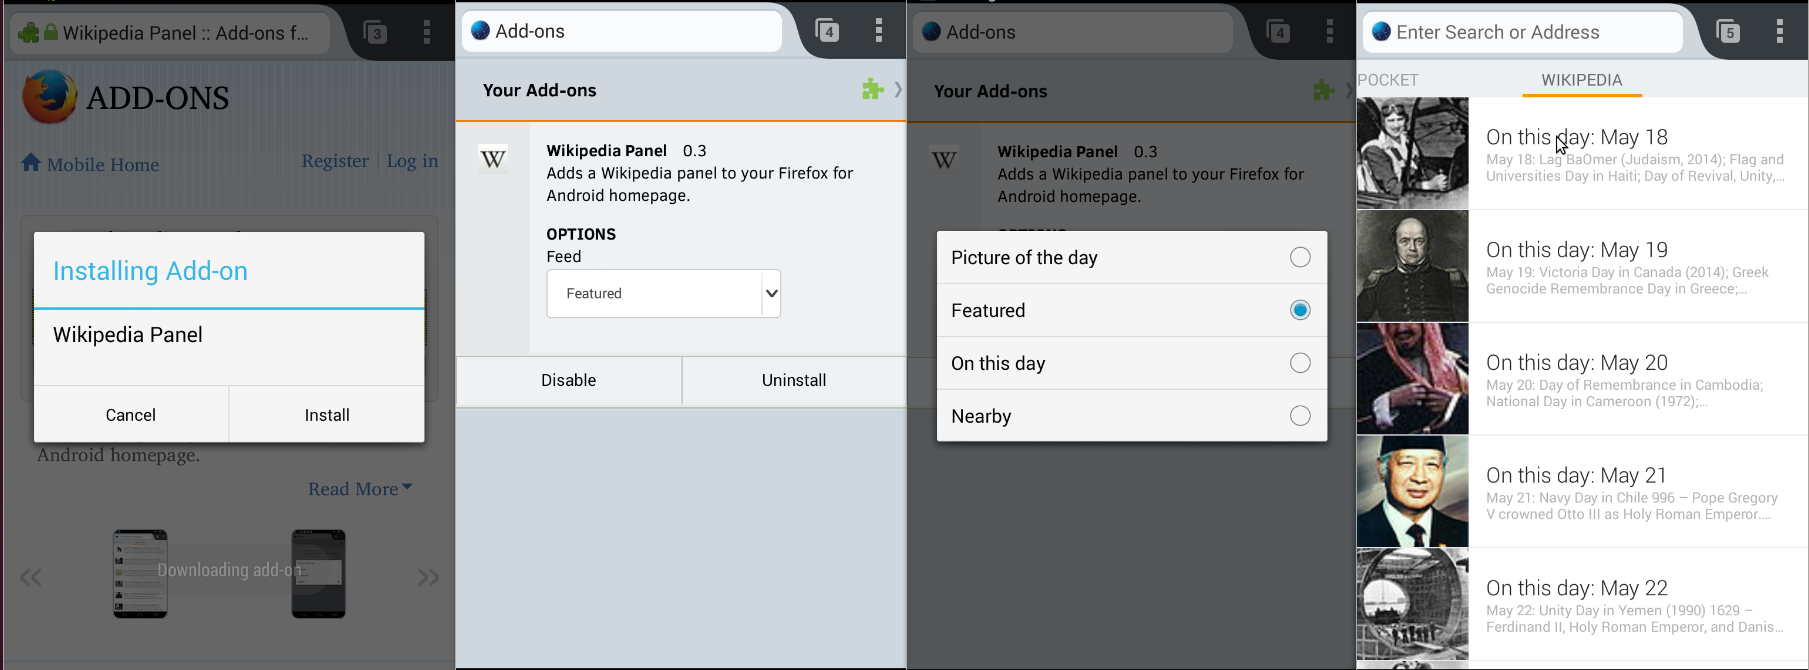Select the Picture of the day radio button
The width and height of the screenshot is (1809, 670).
tap(1300, 257)
